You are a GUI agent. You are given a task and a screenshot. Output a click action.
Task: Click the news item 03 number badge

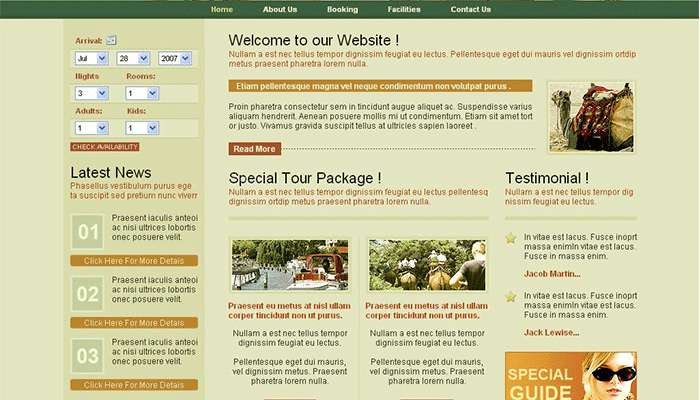pyautogui.click(x=88, y=357)
